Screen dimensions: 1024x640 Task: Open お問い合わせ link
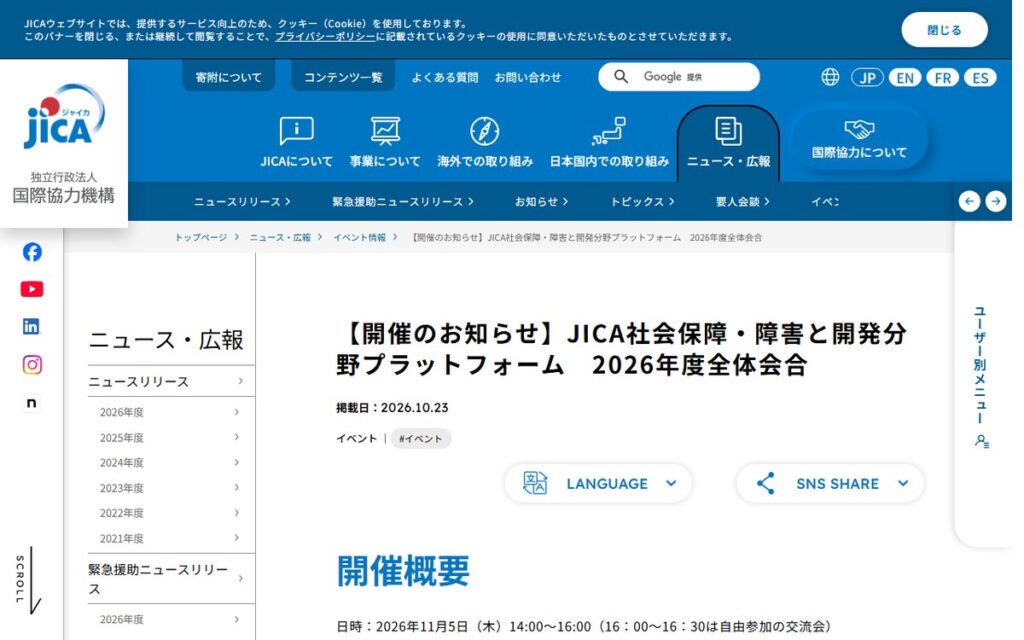[x=528, y=77]
